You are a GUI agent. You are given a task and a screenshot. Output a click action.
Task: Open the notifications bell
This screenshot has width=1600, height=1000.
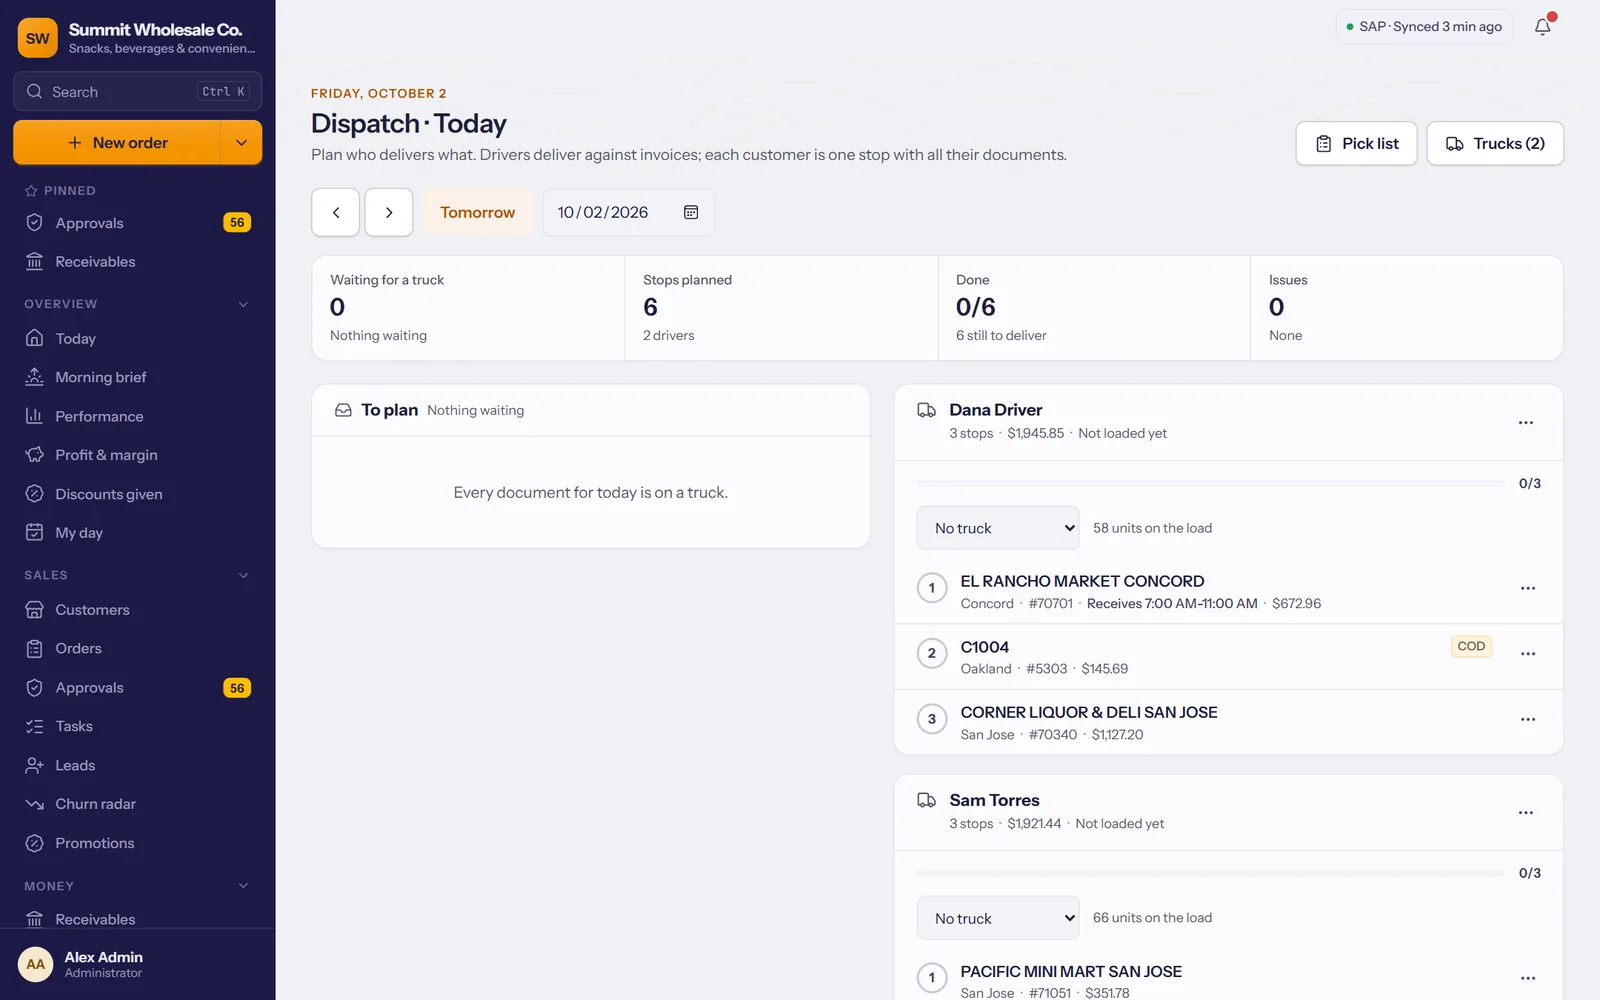tap(1543, 27)
